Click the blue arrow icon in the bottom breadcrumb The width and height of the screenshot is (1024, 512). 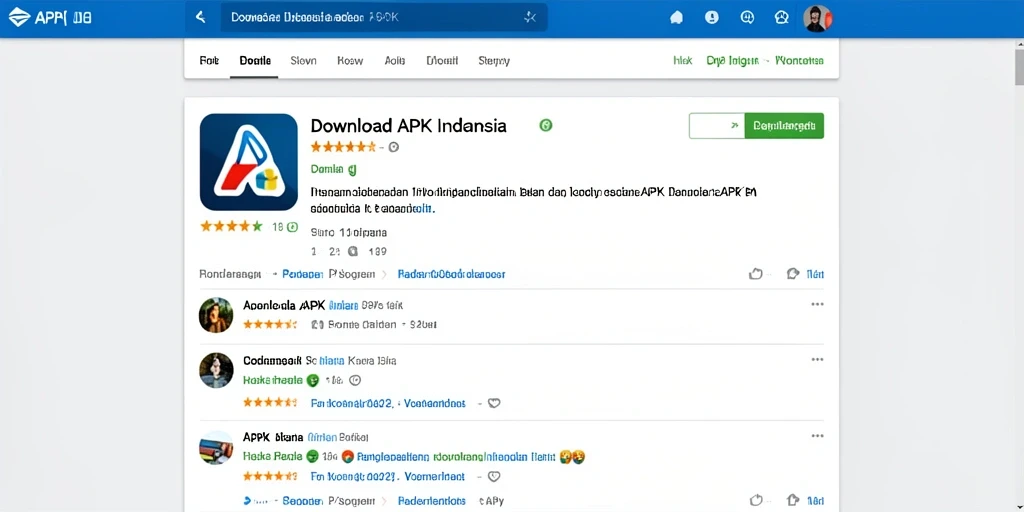pos(248,501)
